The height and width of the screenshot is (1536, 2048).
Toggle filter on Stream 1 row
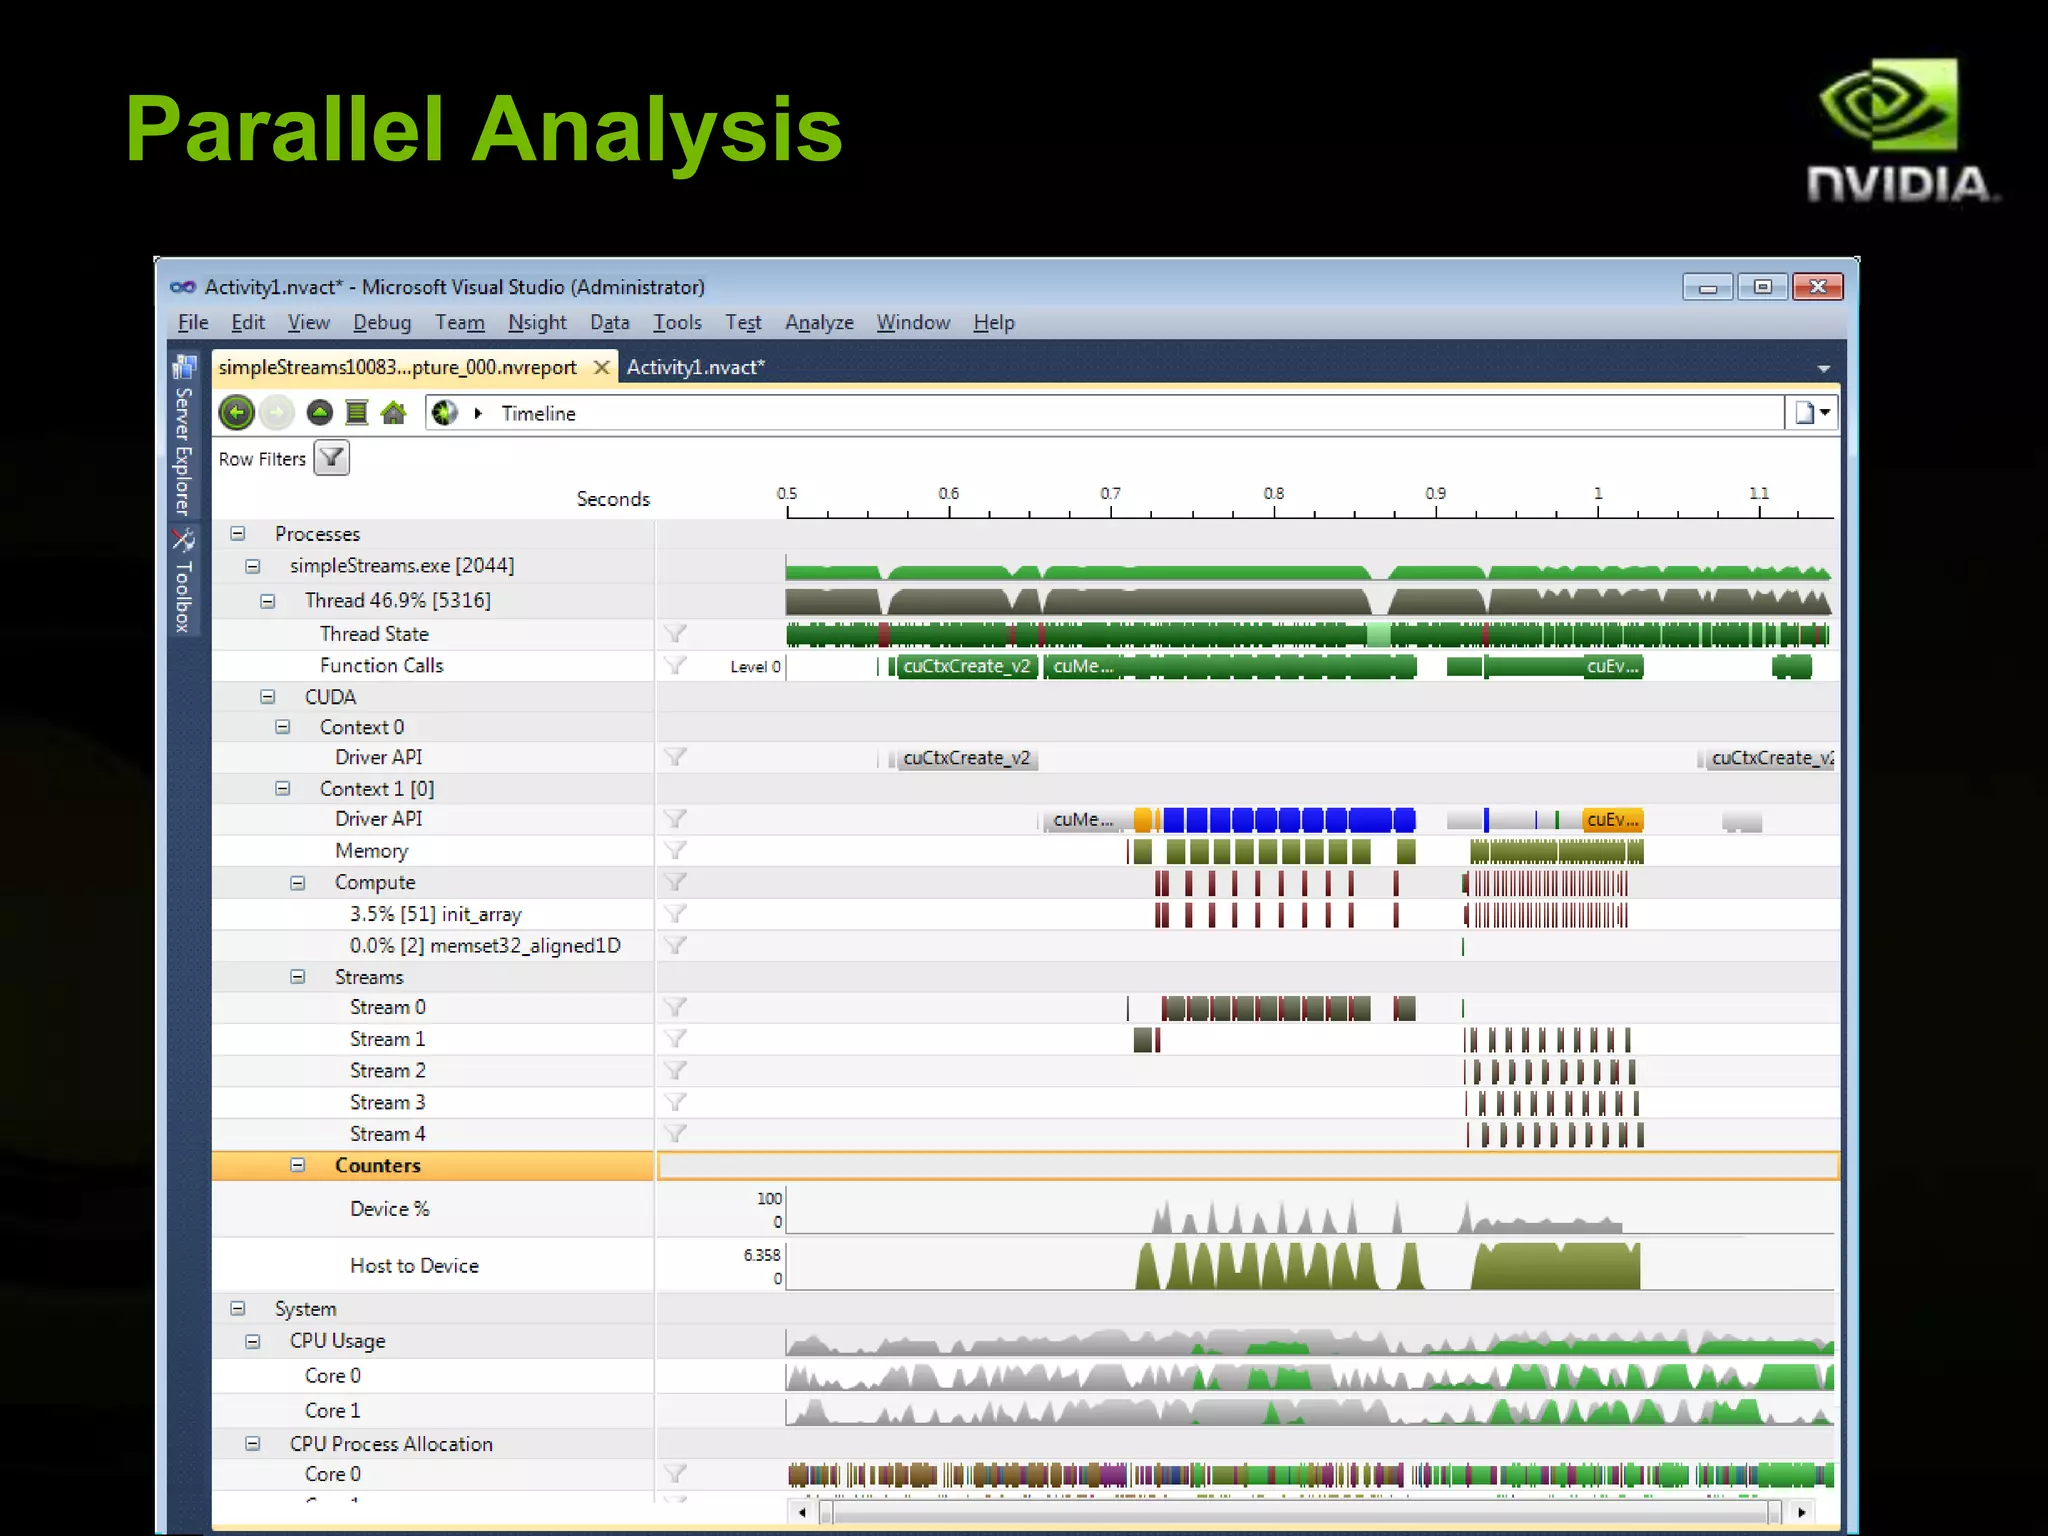pyautogui.click(x=676, y=1039)
